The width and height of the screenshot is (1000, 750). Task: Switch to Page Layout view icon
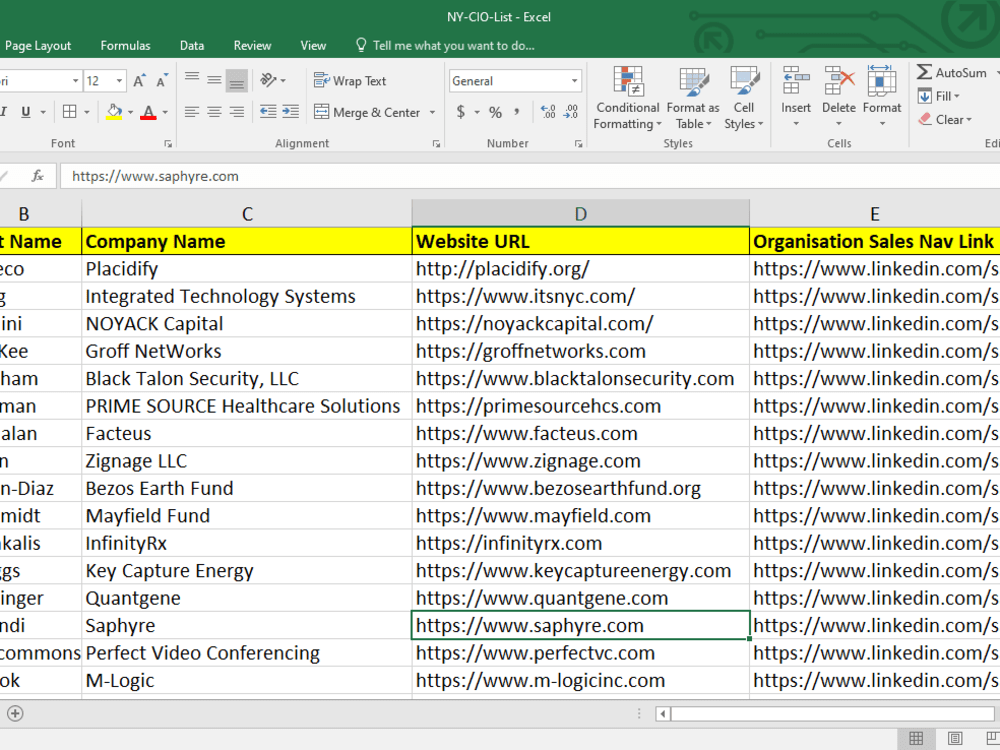955,739
